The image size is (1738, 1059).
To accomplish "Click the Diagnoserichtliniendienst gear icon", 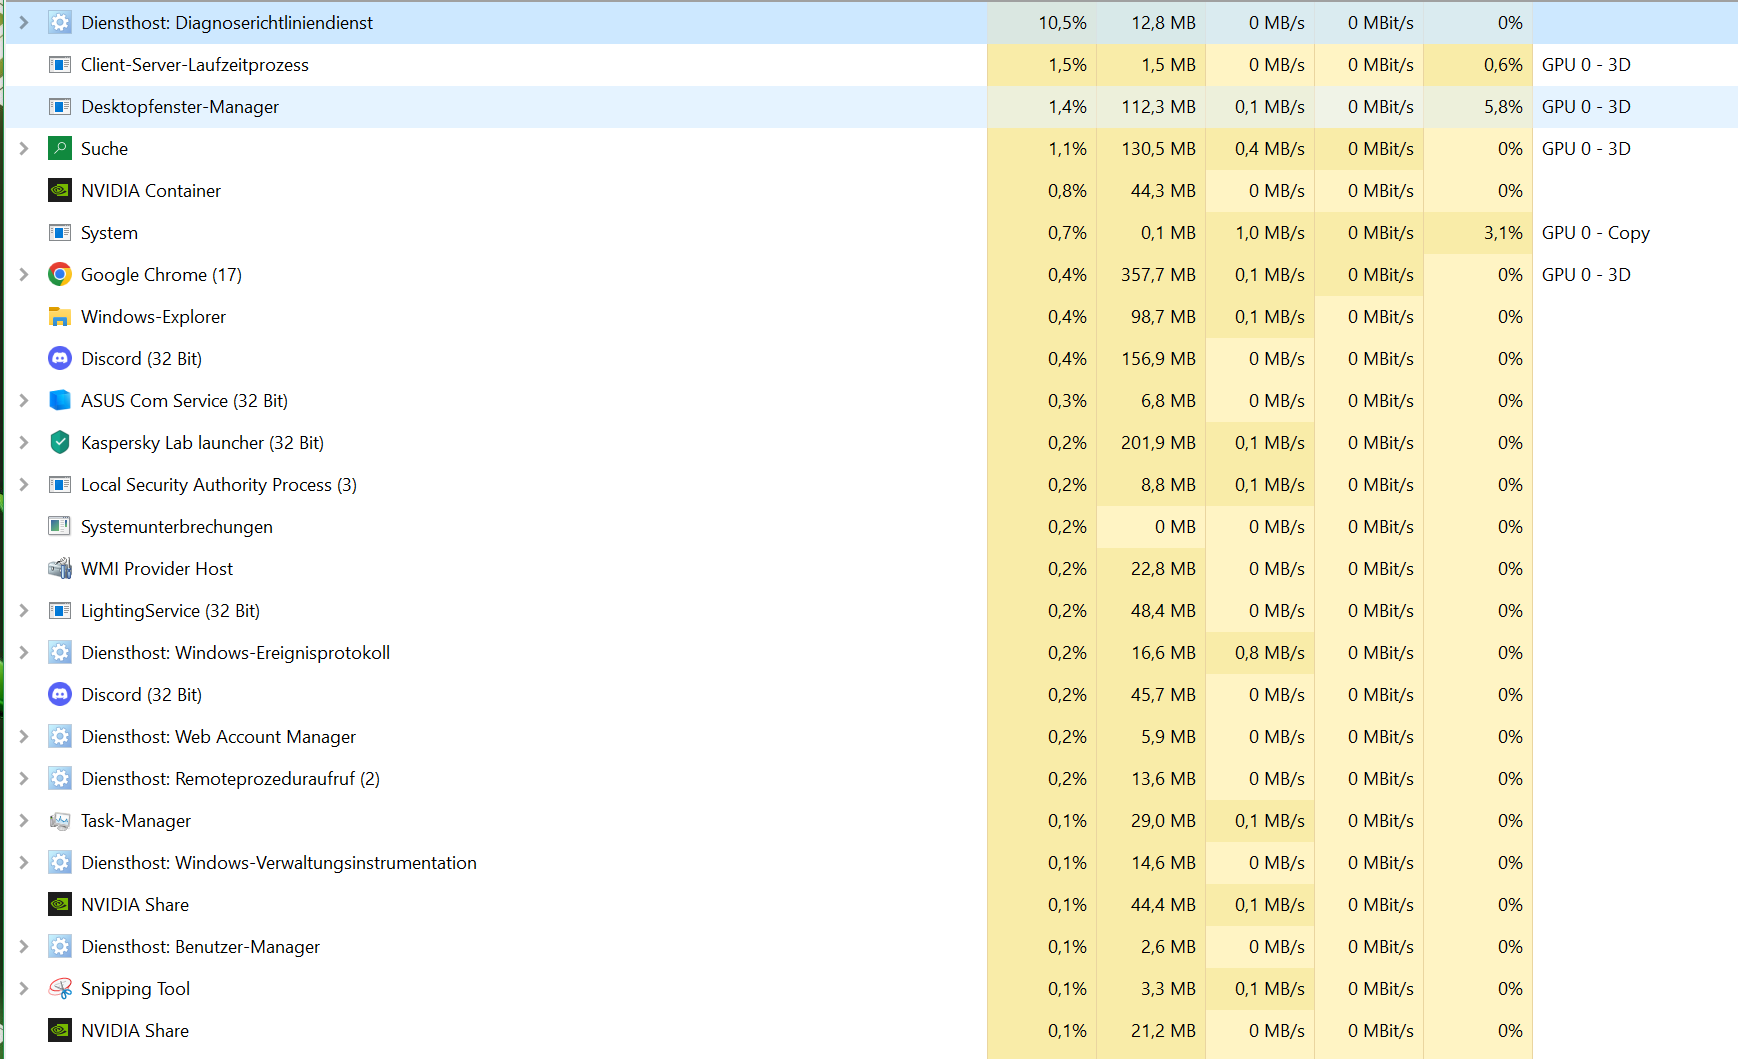I will pos(60,22).
